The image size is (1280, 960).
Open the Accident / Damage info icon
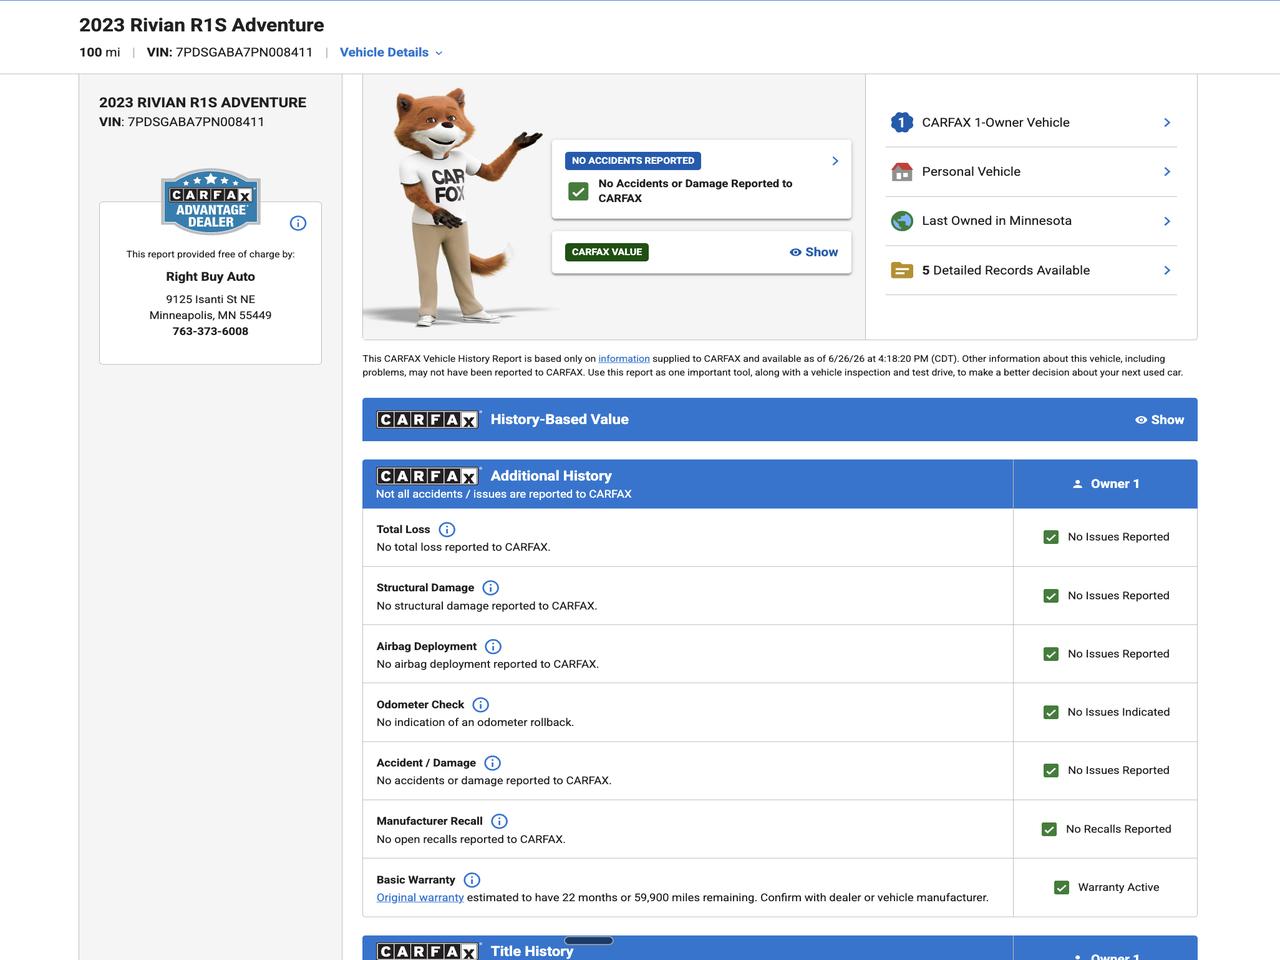tap(492, 763)
